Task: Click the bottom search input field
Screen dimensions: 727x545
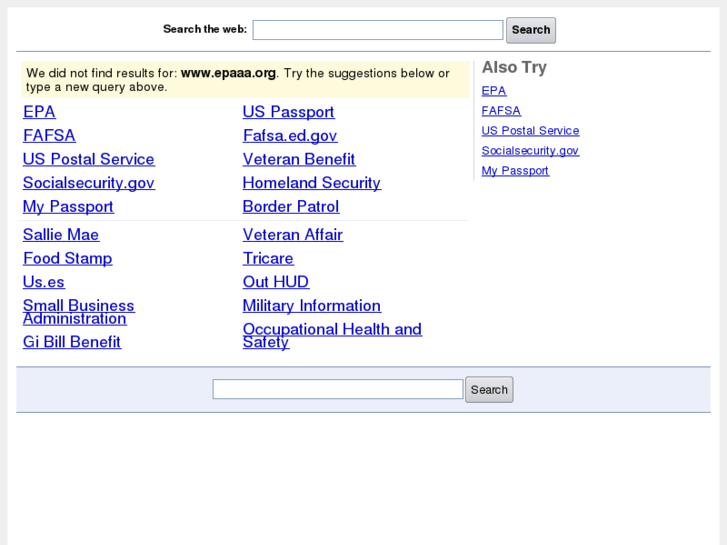Action: 337,389
